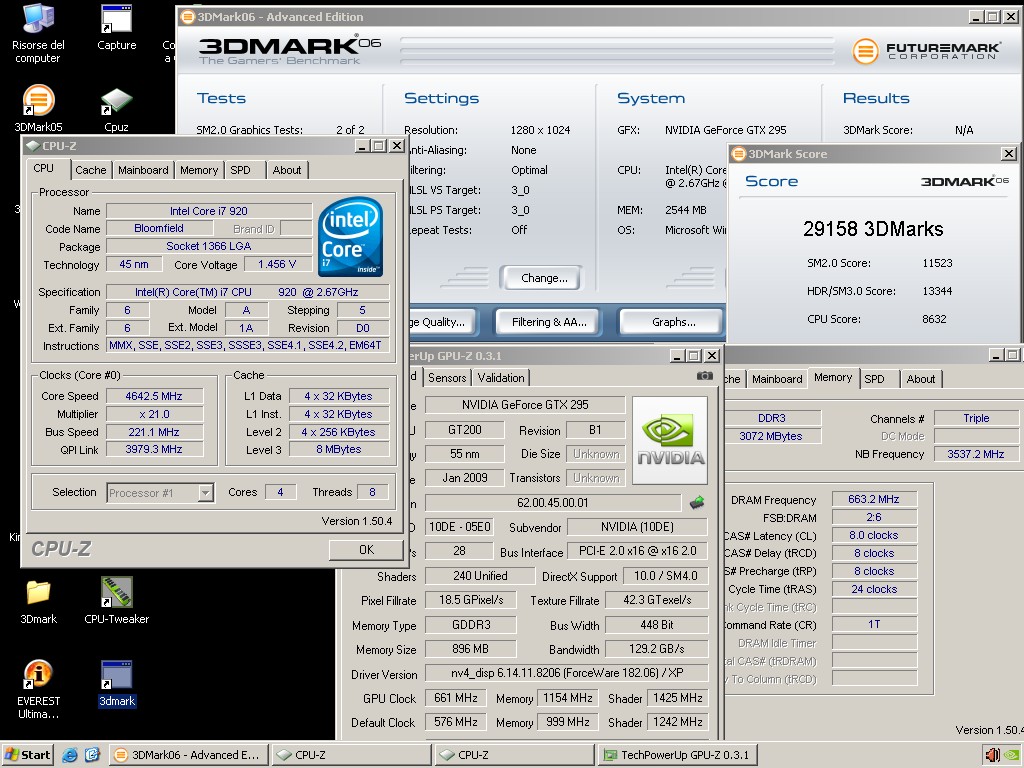This screenshot has height=768, width=1024.
Task: Close the 3DMark Score window
Action: (1009, 153)
